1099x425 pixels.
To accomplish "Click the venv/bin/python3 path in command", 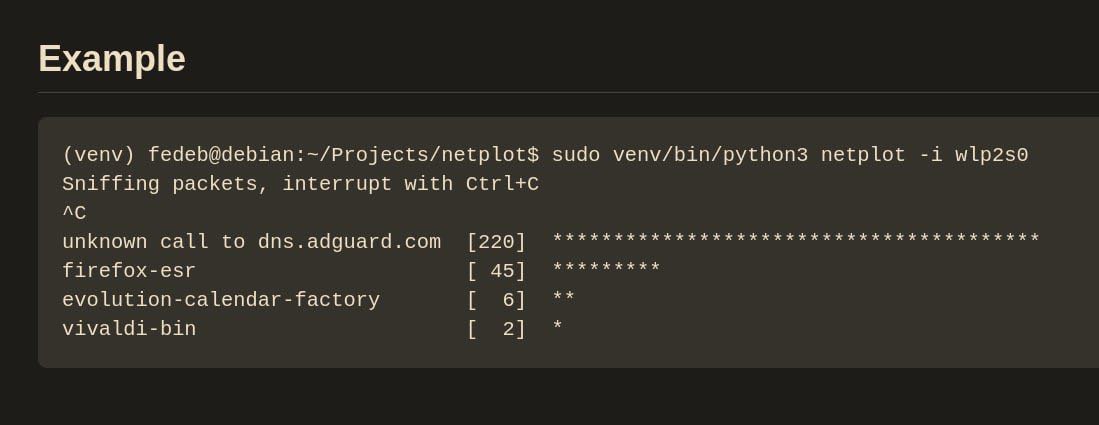I will [710, 155].
